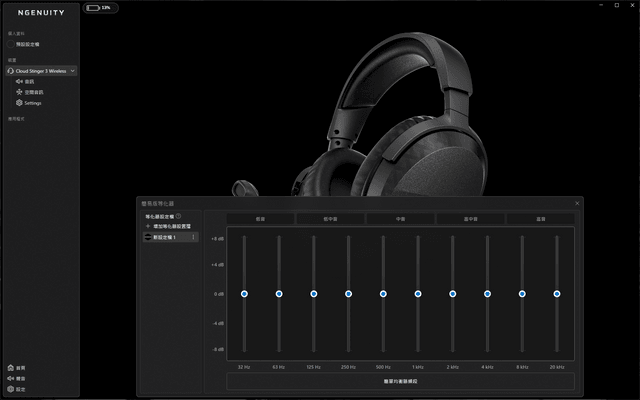Click the 4 kHz slider handle
Screen dimensions: 640x400
coord(487,294)
